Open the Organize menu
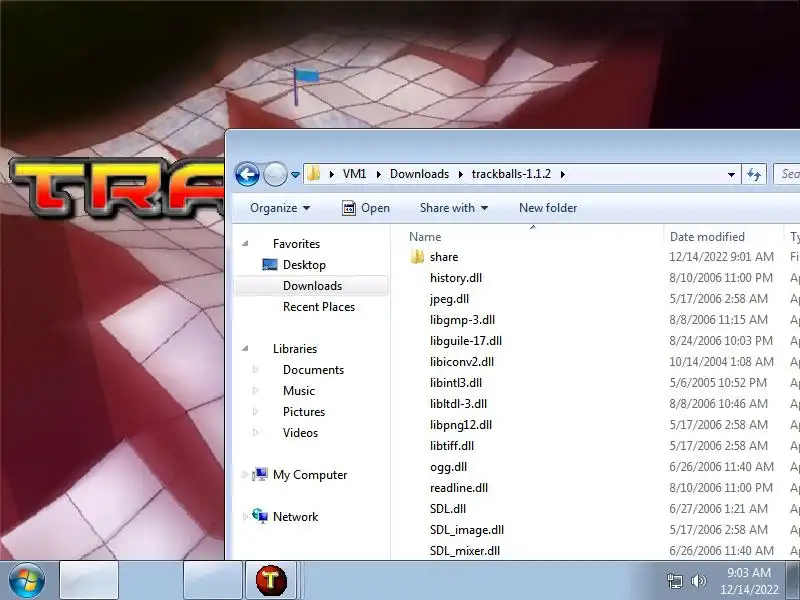Screen dimensions: 800x600 pyautogui.click(x=280, y=208)
